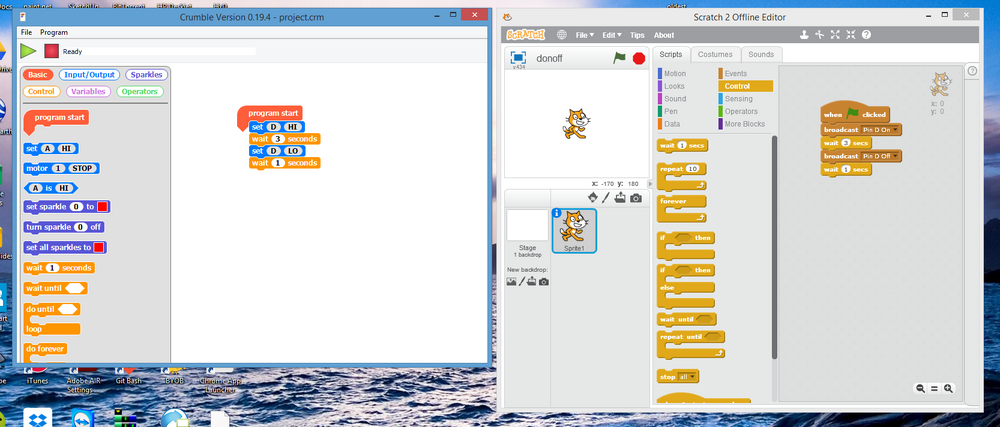
Task: Open the Scratch Edit menu
Action: tap(612, 35)
